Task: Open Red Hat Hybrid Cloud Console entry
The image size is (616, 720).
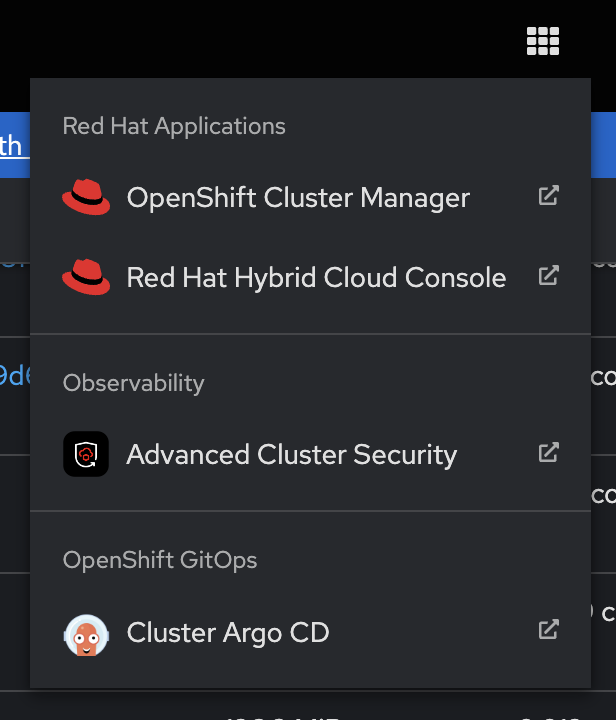Action: coord(310,277)
